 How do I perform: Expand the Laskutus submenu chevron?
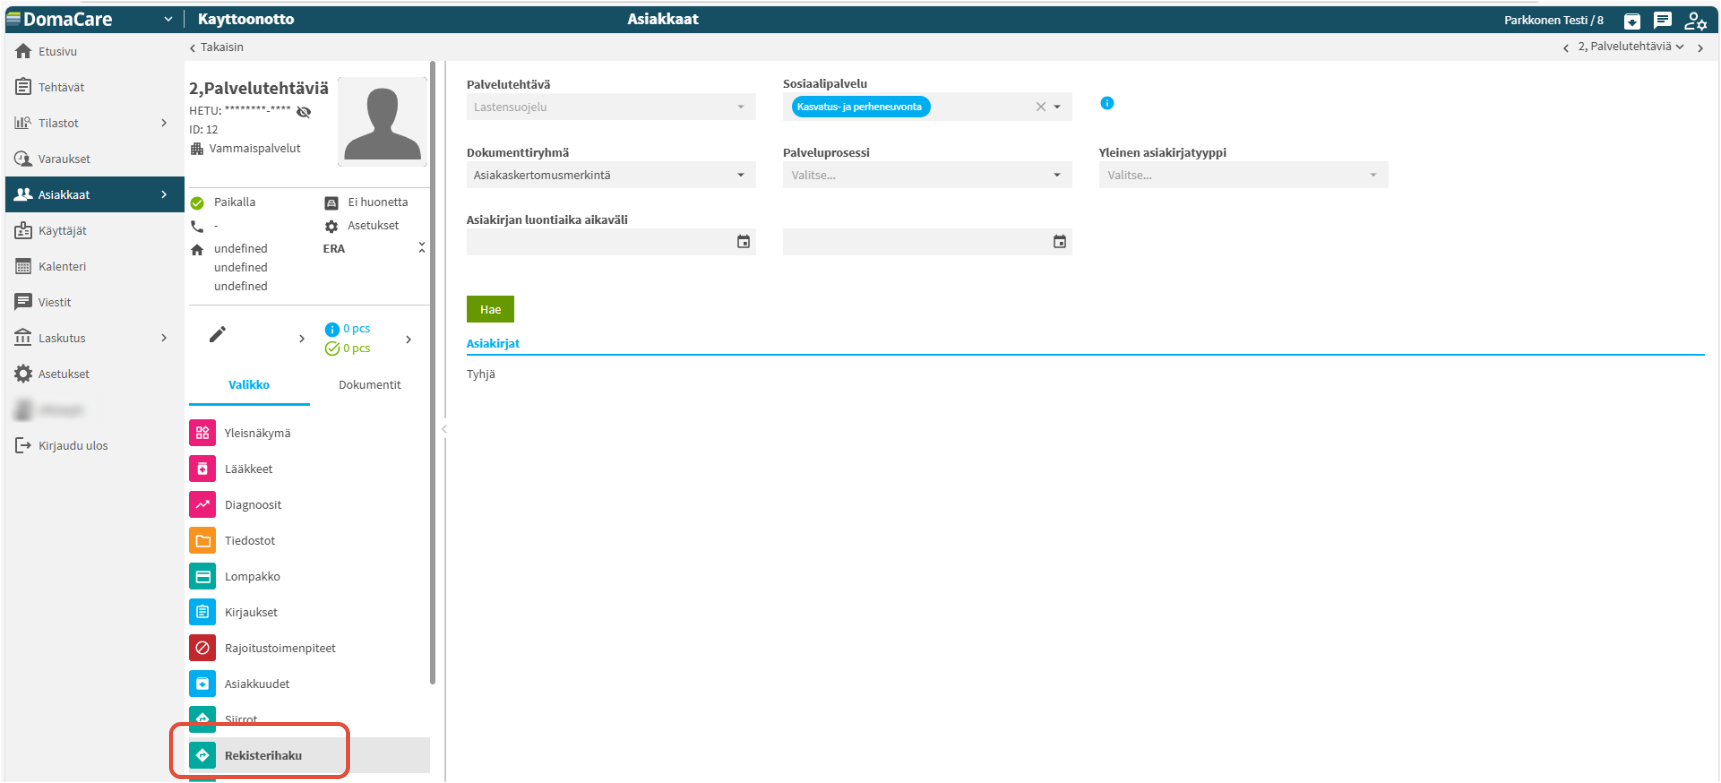tap(164, 338)
